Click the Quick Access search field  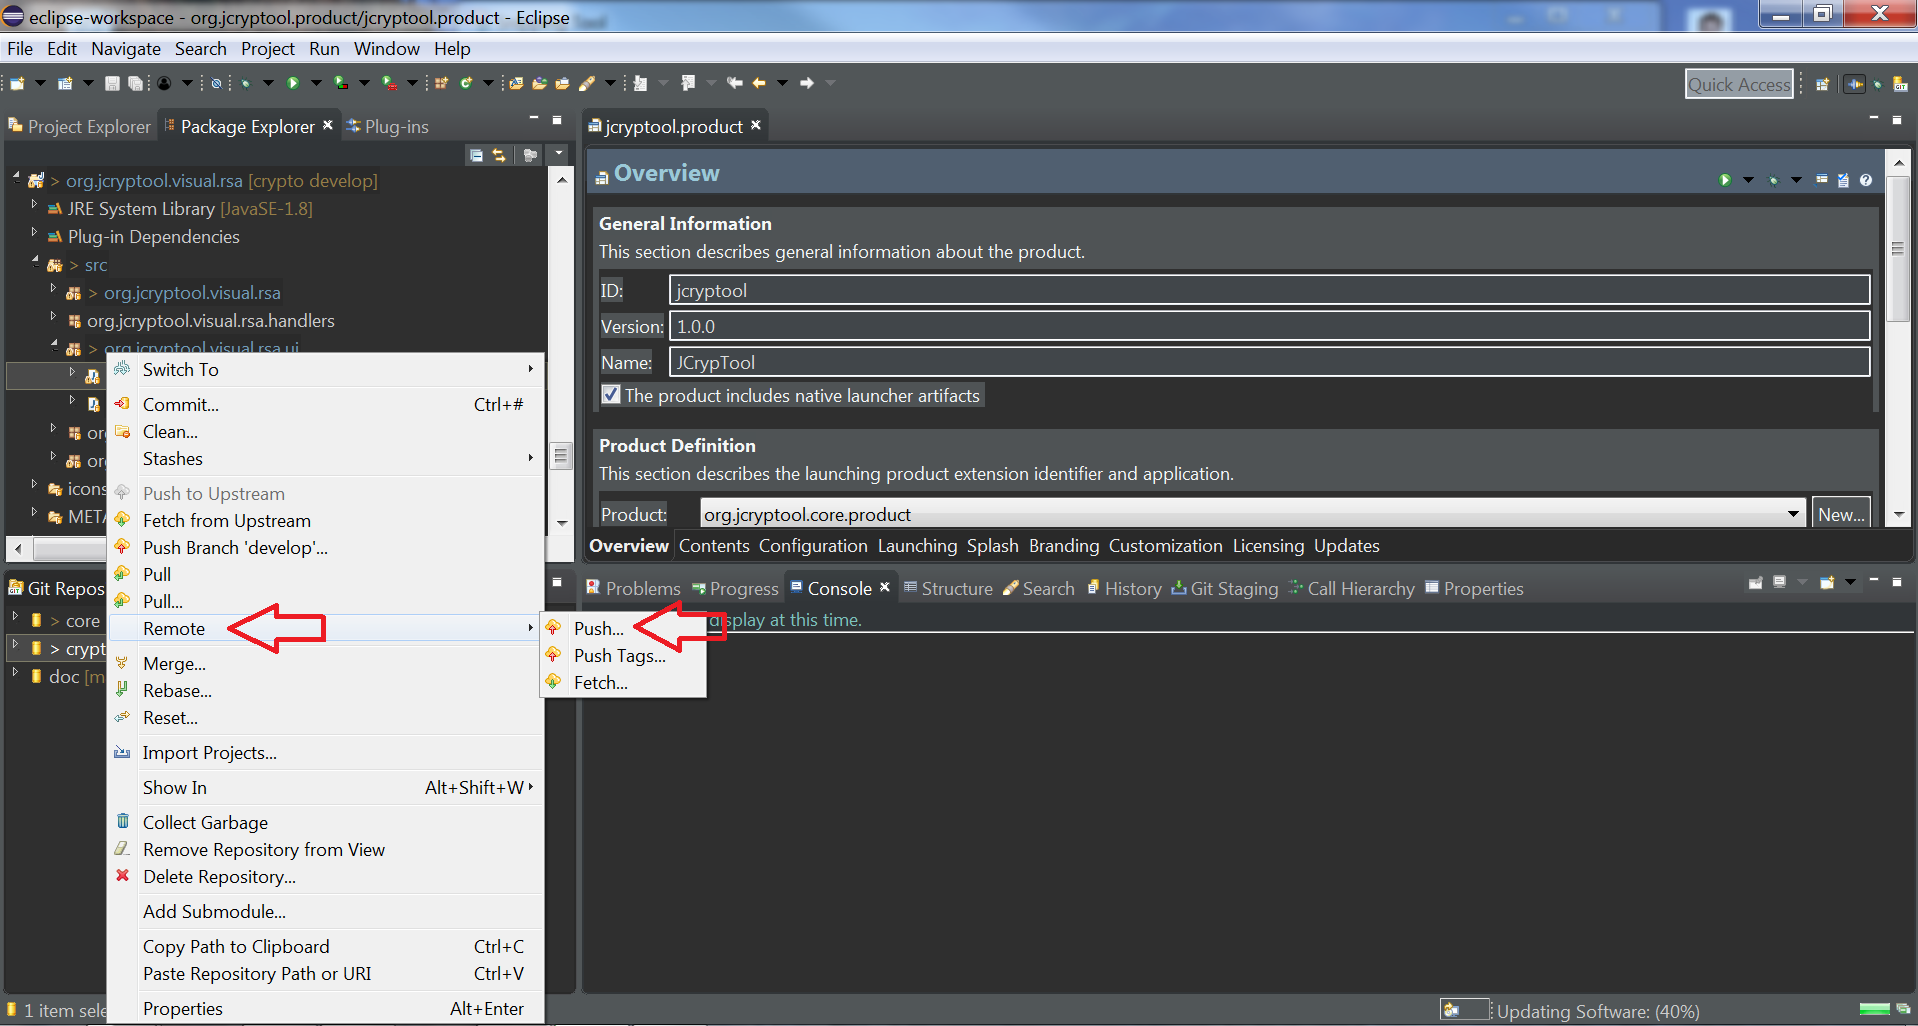[1739, 84]
